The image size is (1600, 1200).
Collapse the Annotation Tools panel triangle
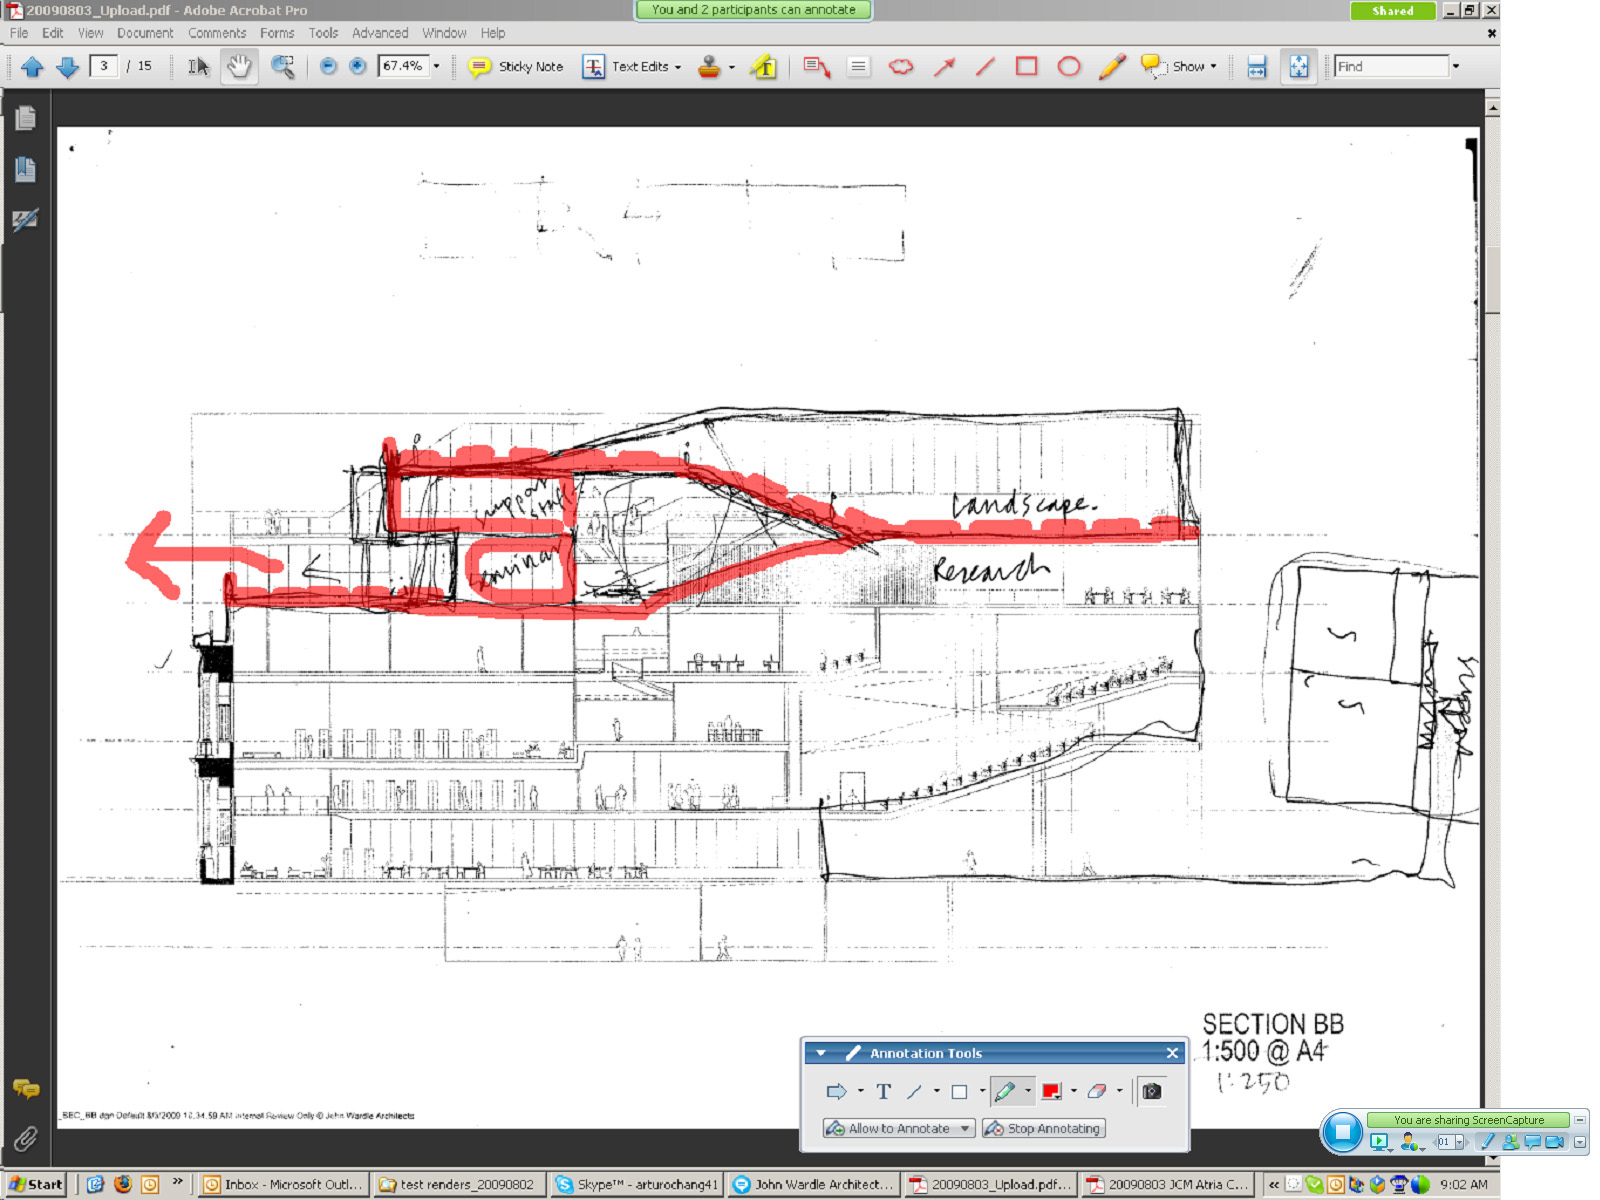[x=821, y=1053]
